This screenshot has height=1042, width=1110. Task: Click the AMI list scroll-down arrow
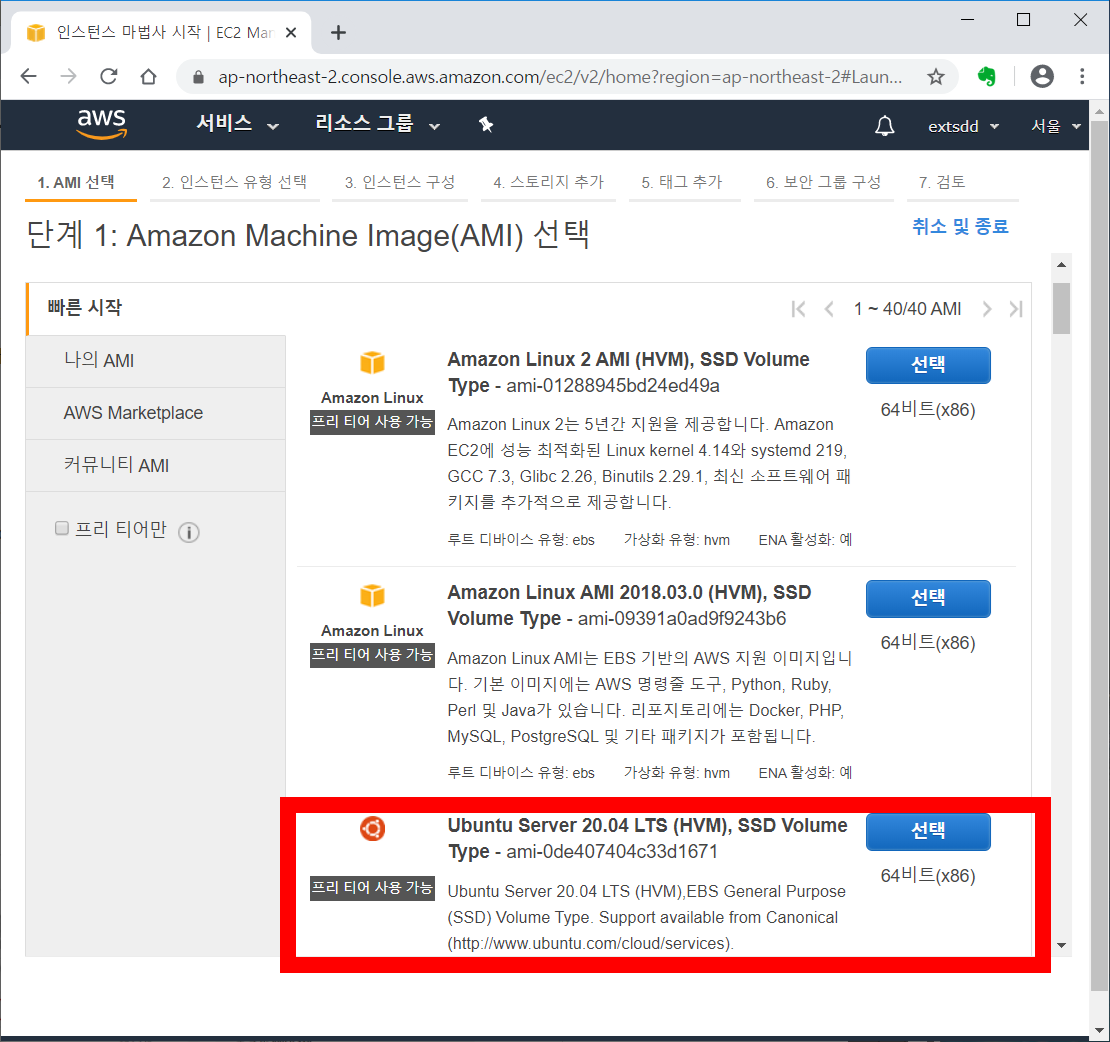[x=1061, y=945]
